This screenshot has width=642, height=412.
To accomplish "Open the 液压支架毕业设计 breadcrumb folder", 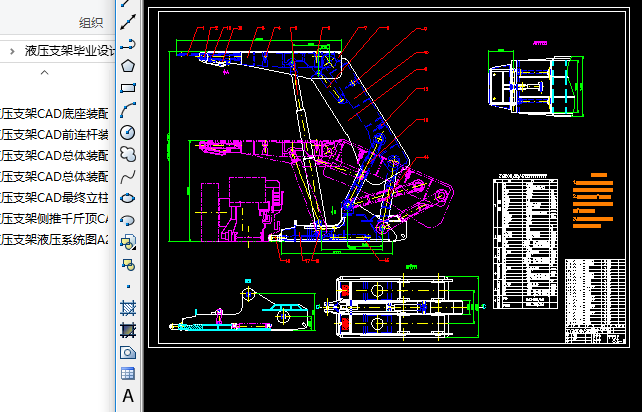I will (70, 51).
